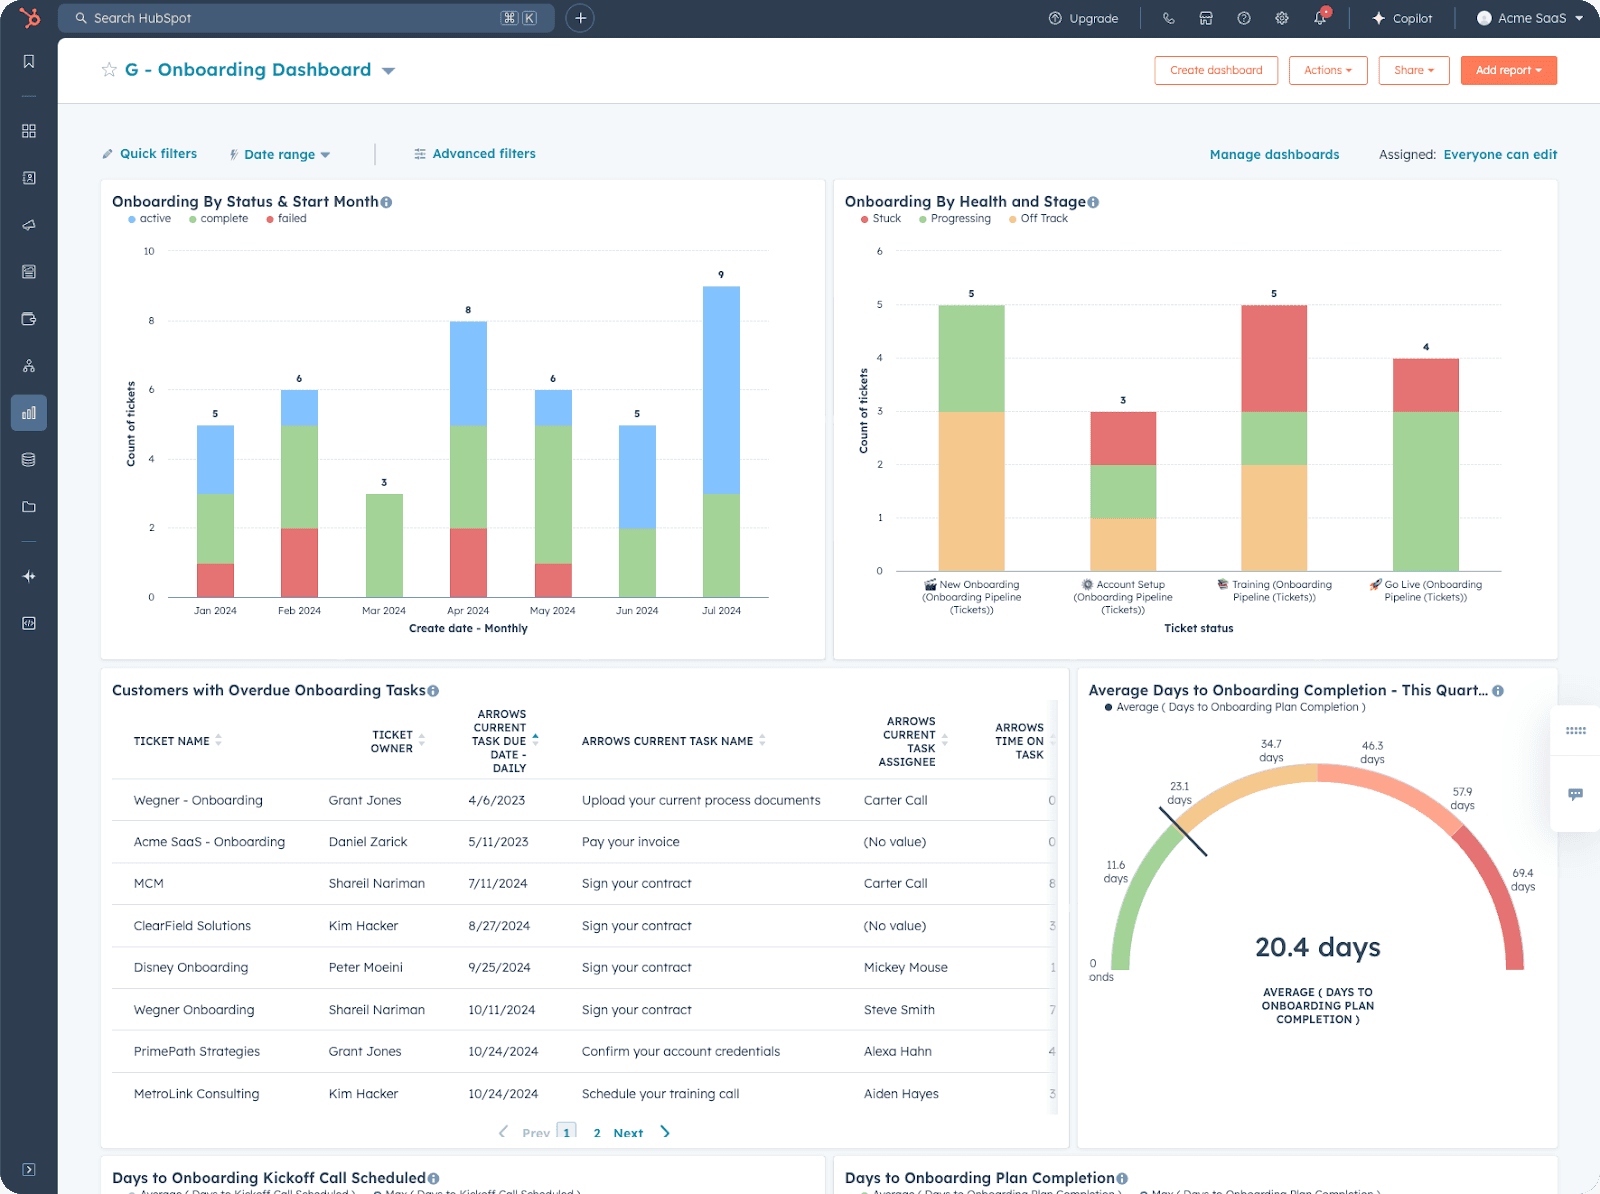Image resolution: width=1600 pixels, height=1194 pixels.
Task: Select page 1 in table pagination
Action: pos(567,1132)
